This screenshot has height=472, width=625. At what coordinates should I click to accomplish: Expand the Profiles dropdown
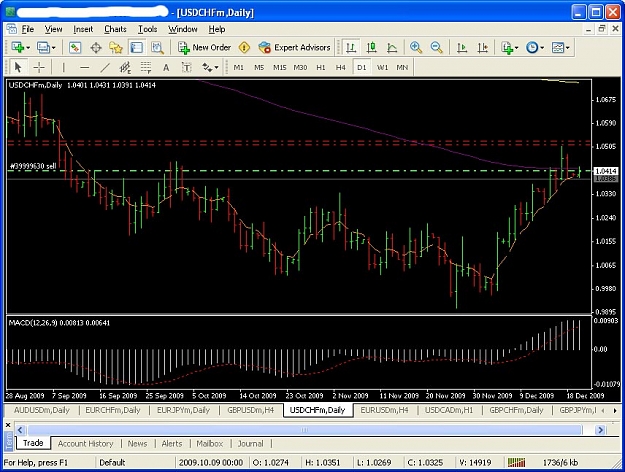pos(53,48)
